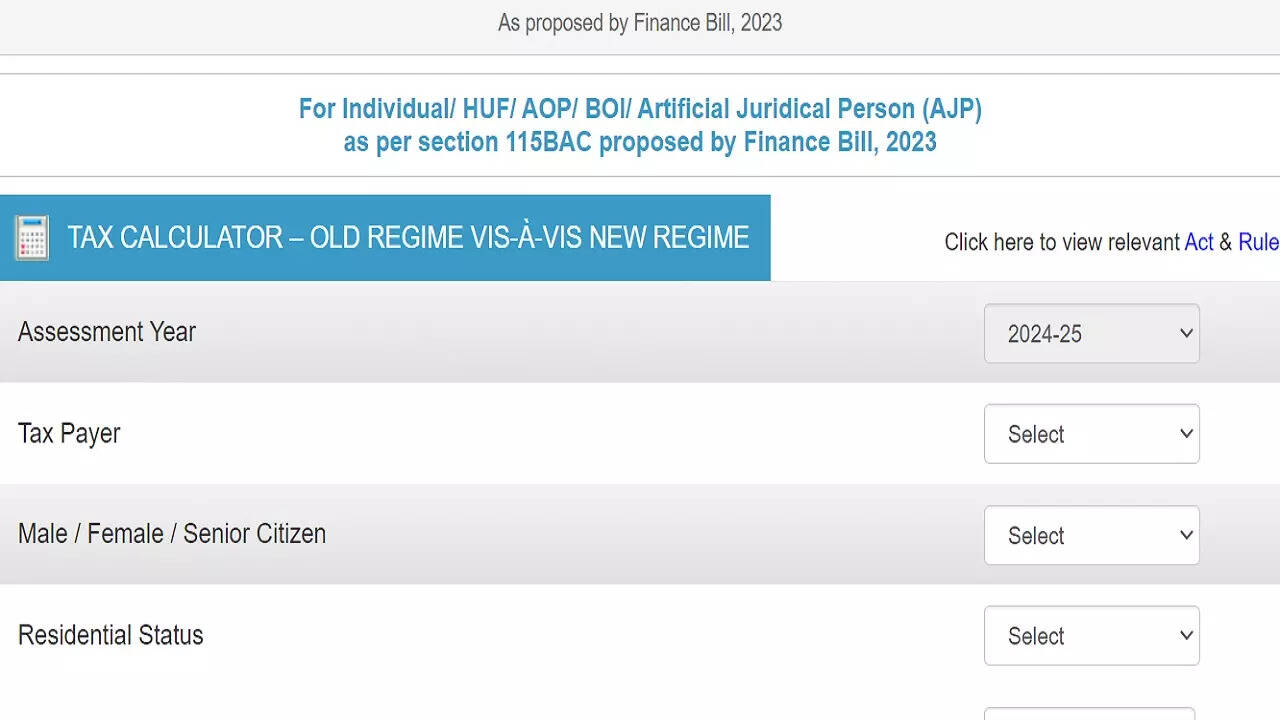Click the chevron arrow in the Residential Status box

(1186, 635)
